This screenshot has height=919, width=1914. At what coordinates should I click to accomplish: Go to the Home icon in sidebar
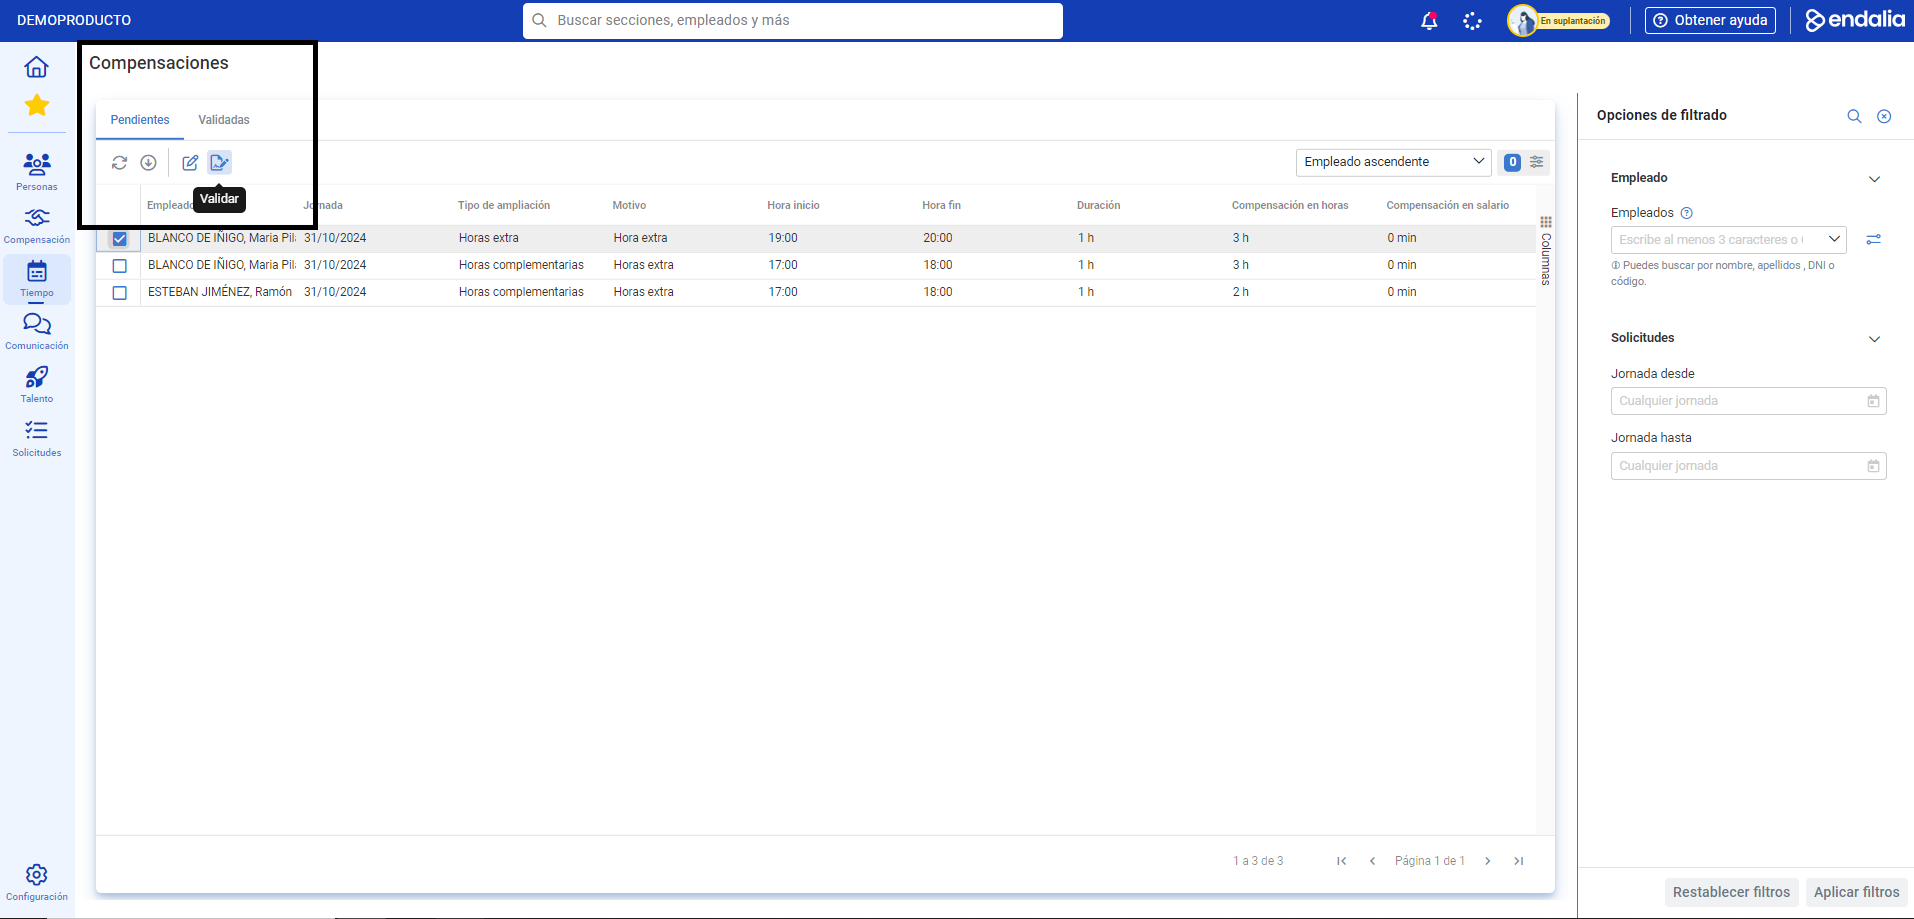tap(37, 67)
